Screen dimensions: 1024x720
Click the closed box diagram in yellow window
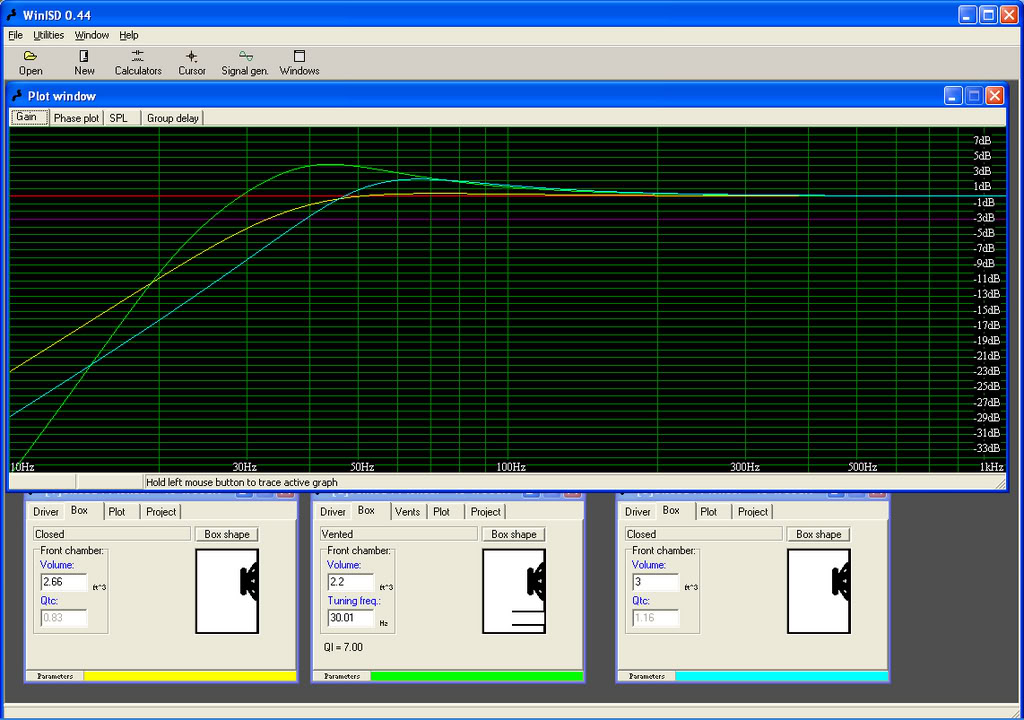click(x=227, y=591)
